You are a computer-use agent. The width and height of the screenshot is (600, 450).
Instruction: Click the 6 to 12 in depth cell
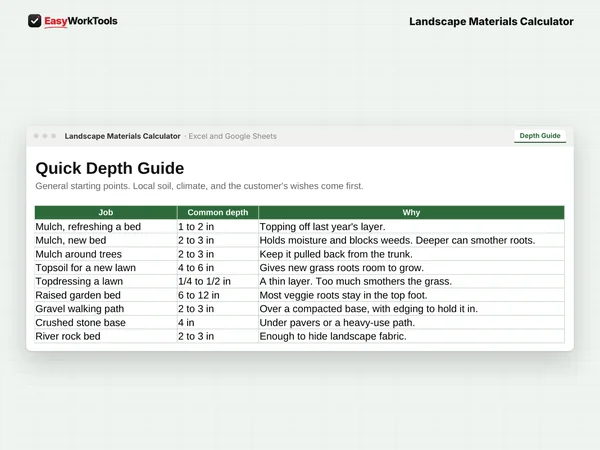click(x=218, y=295)
